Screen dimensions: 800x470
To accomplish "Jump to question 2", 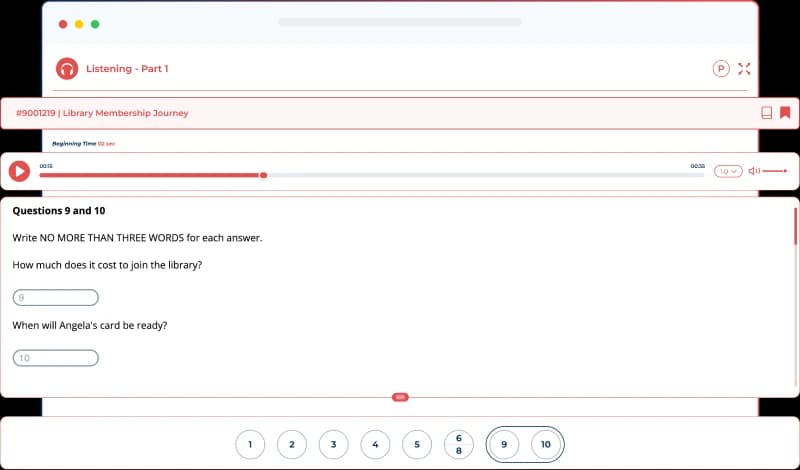I will click(292, 445).
